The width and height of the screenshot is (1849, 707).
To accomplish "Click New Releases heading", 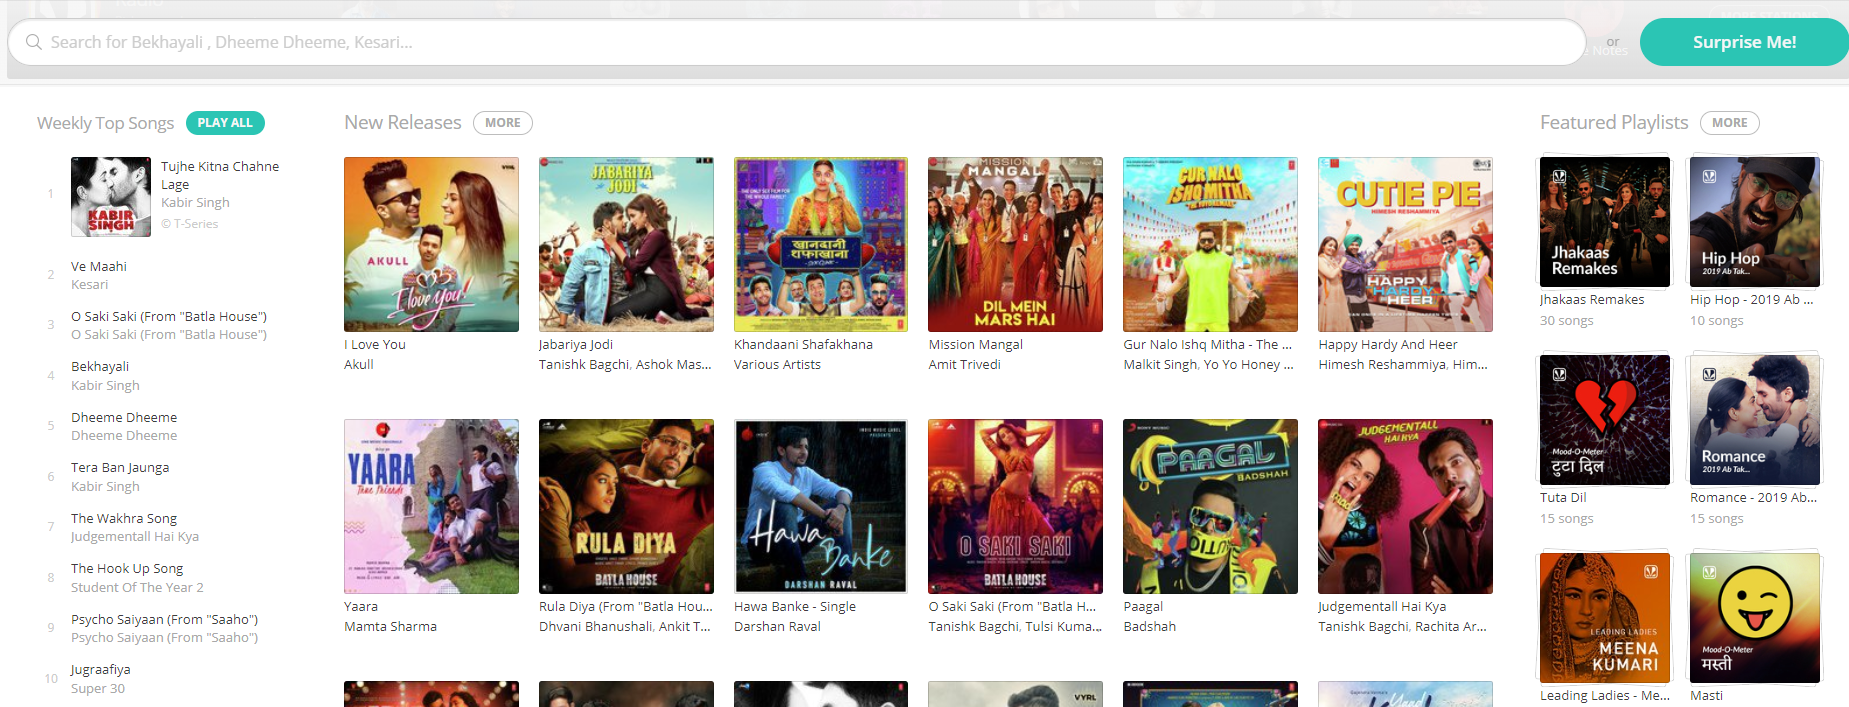I will click(403, 122).
